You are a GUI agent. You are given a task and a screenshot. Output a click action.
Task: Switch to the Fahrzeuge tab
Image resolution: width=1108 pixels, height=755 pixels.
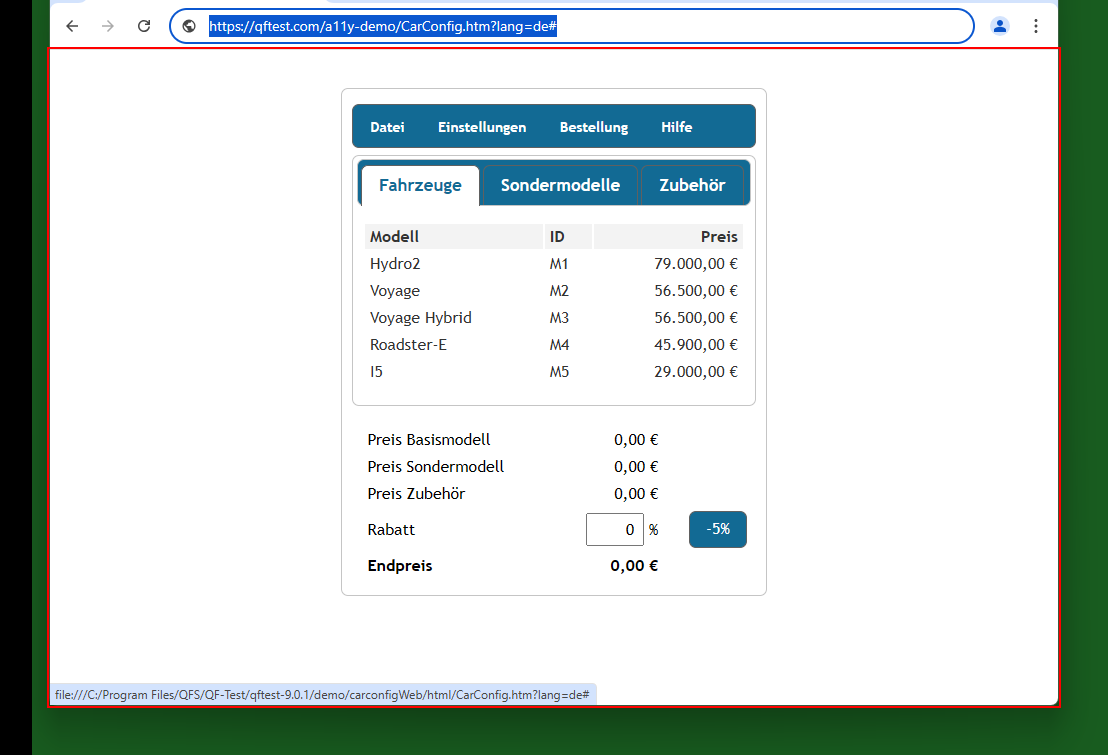coord(420,185)
